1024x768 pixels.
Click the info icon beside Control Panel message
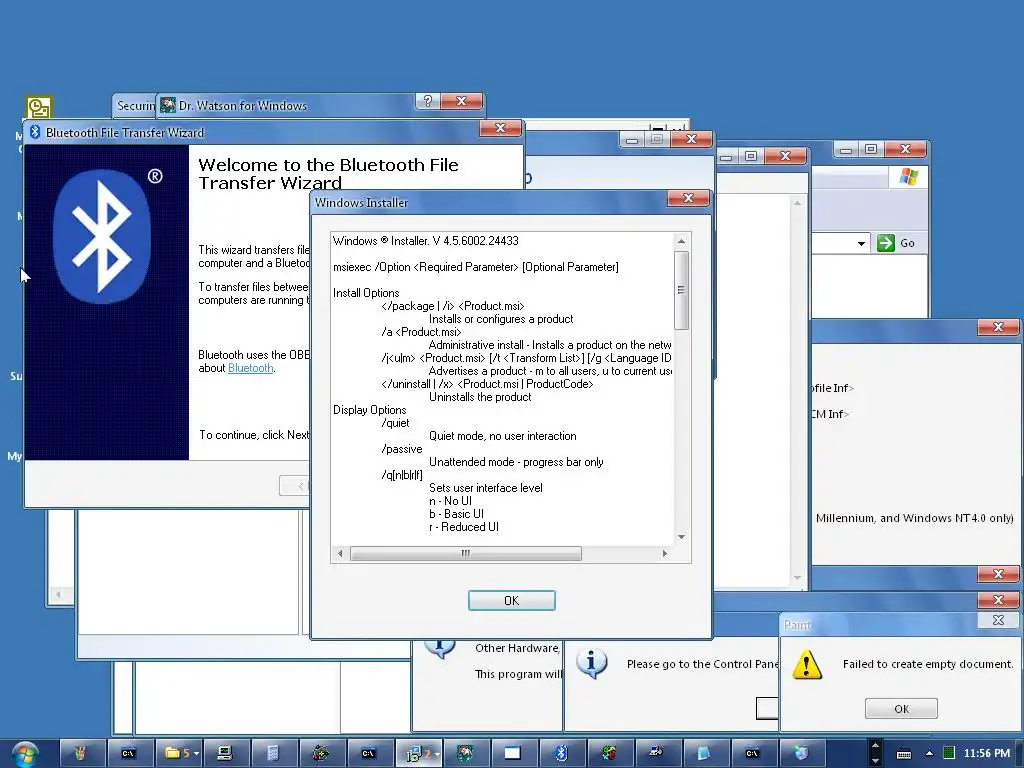click(592, 664)
